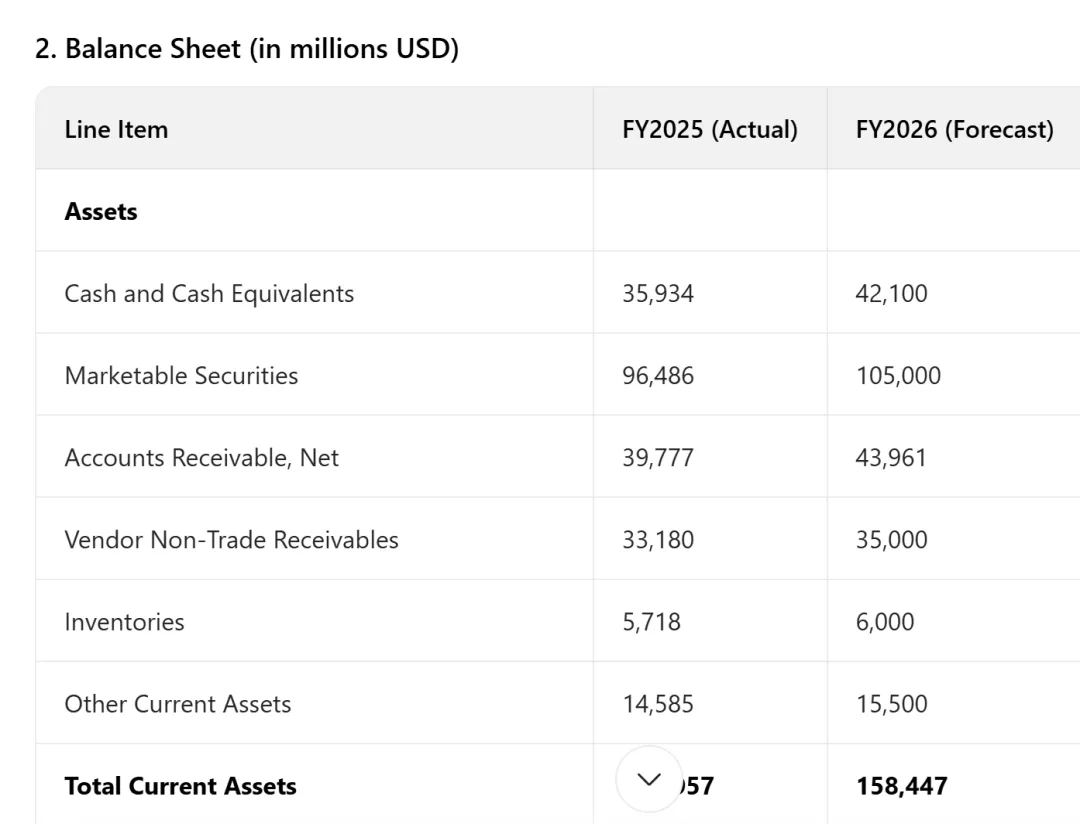1080x824 pixels.
Task: Click the Cash and Cash Equivalents label
Action: [209, 293]
